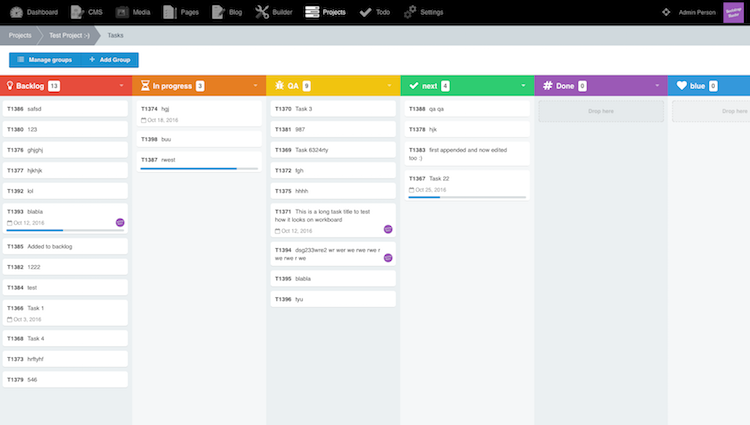Click the purple user avatar thumbnail
The height and width of the screenshot is (425, 750).
(733, 12)
